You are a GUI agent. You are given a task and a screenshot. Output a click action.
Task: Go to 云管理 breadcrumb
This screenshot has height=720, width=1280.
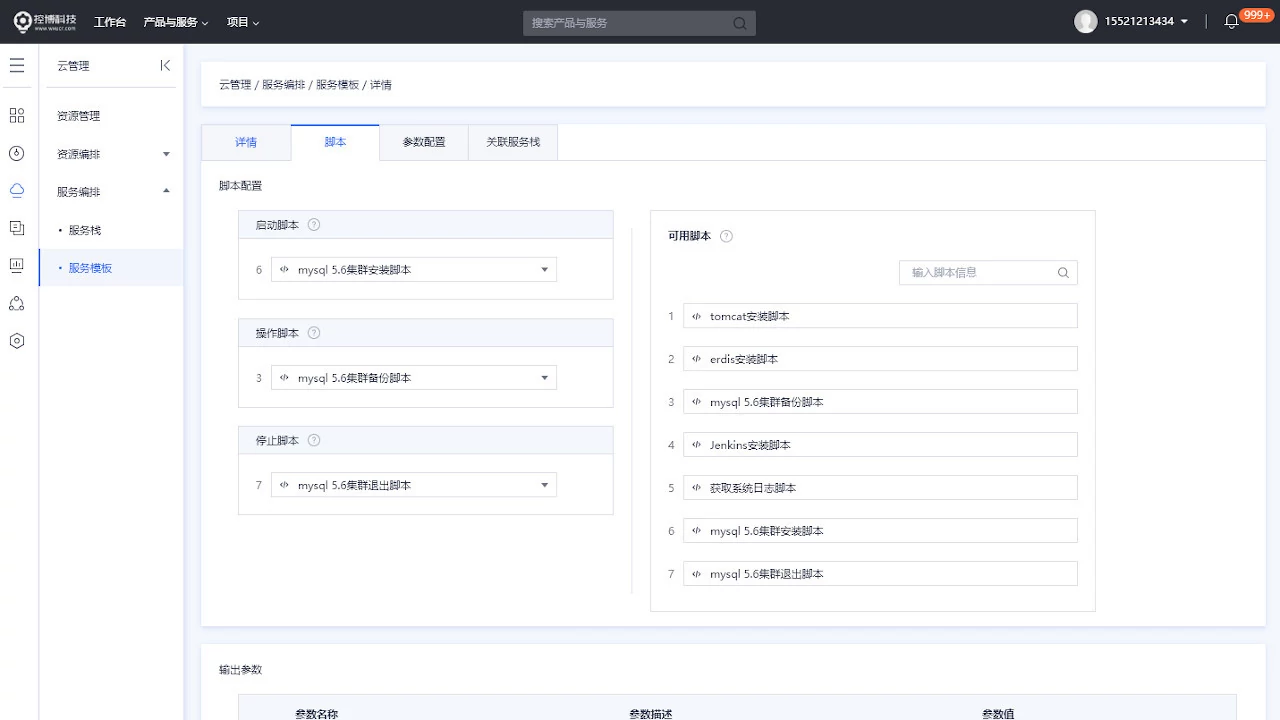click(235, 85)
